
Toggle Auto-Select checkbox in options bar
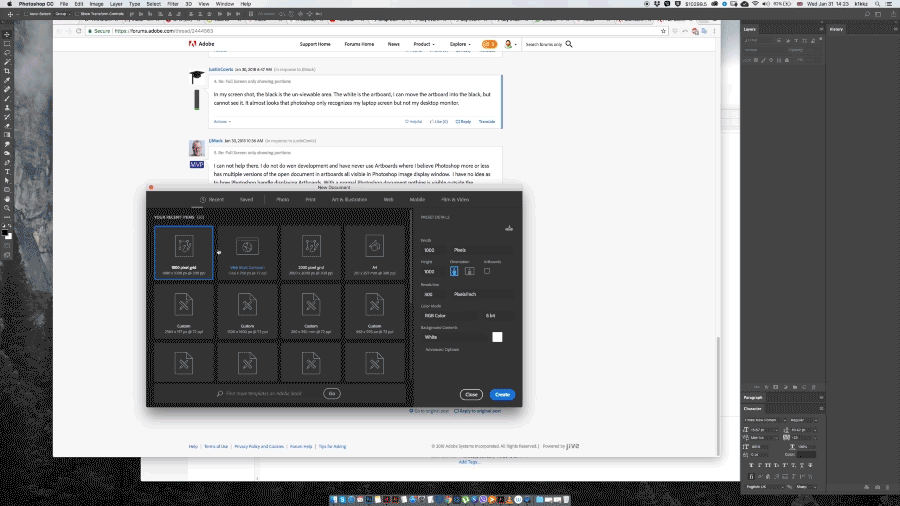tap(26, 14)
